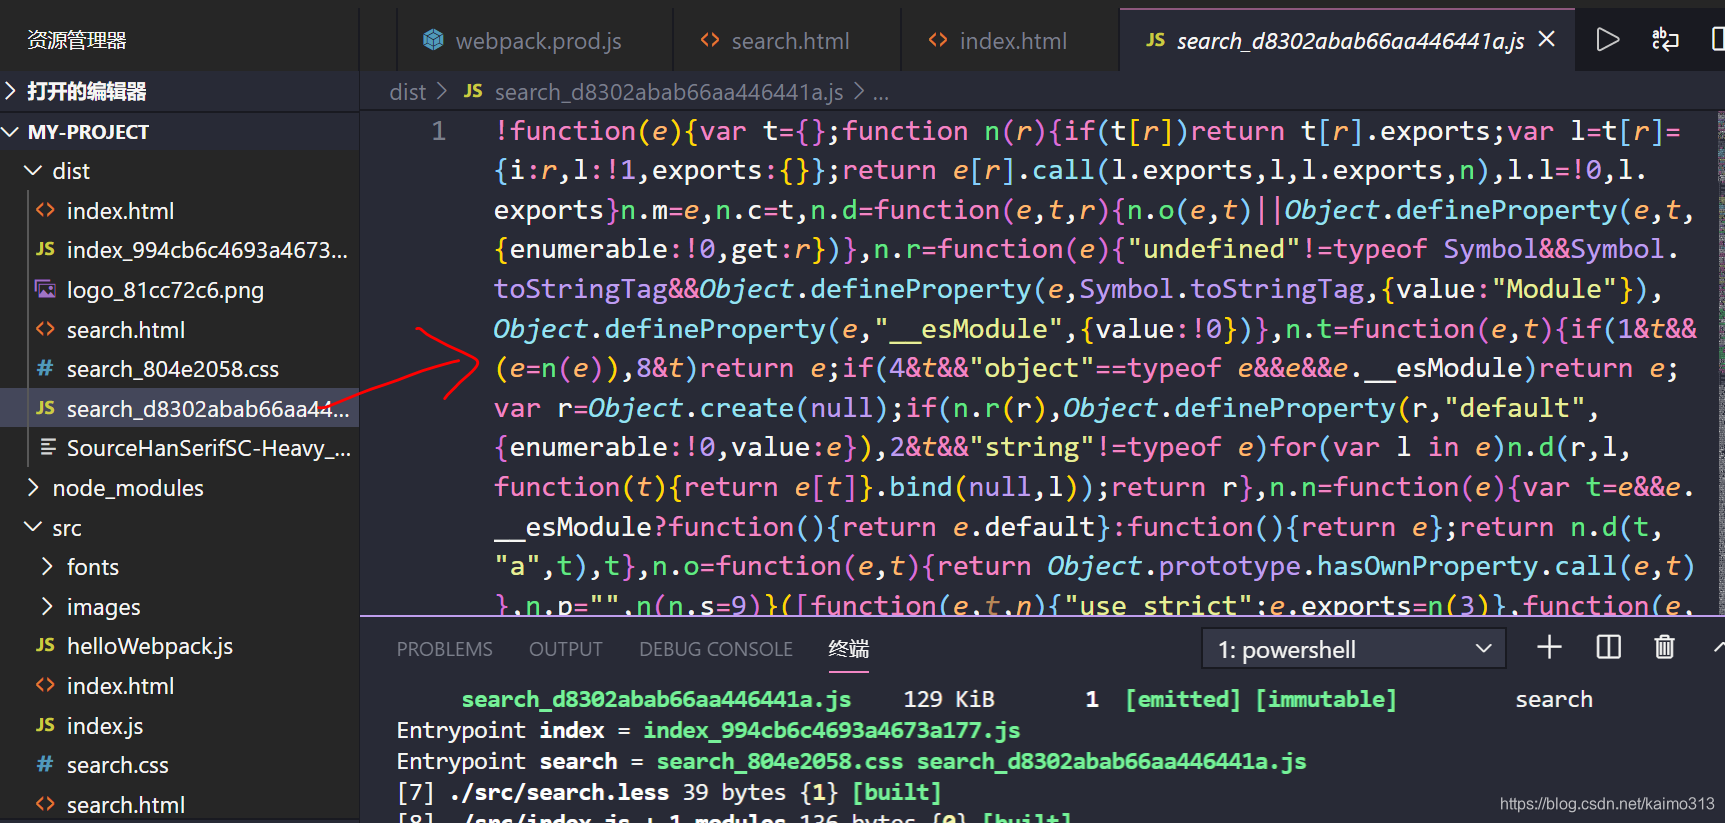The height and width of the screenshot is (823, 1725).
Task: Open the DEBUG CONSOLE panel tab
Action: 716,649
